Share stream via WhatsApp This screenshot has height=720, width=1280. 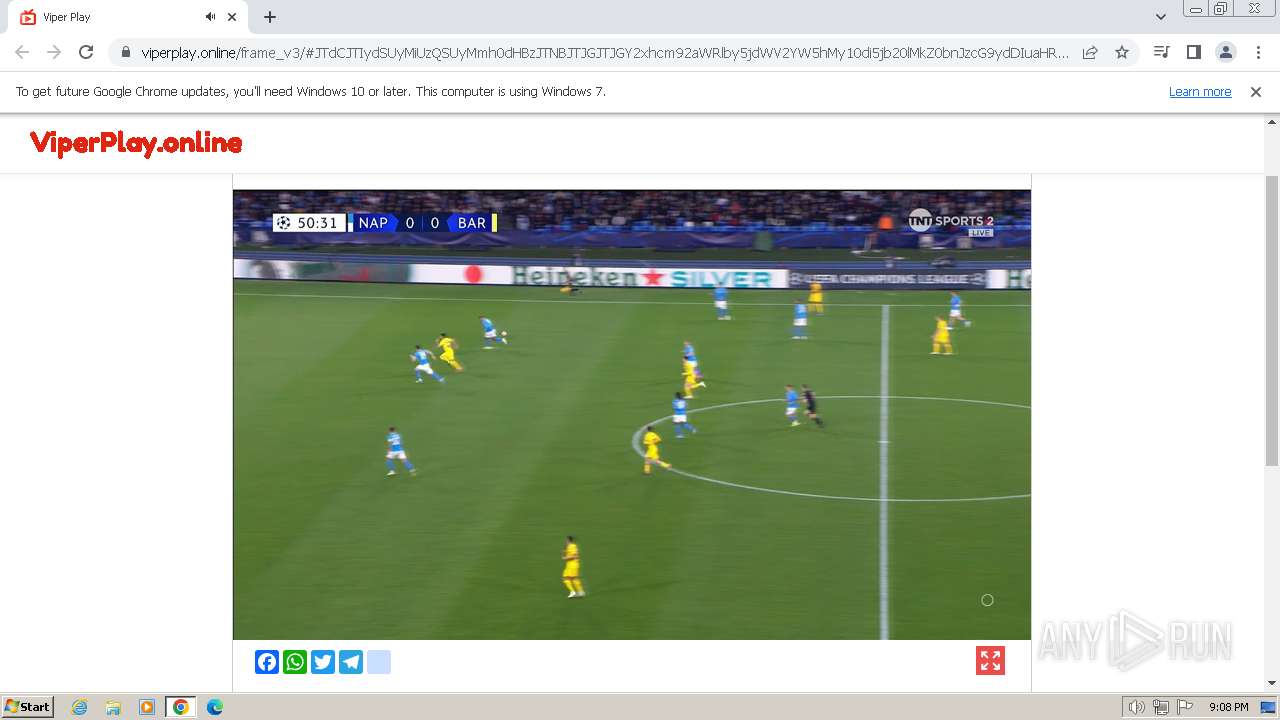point(295,662)
